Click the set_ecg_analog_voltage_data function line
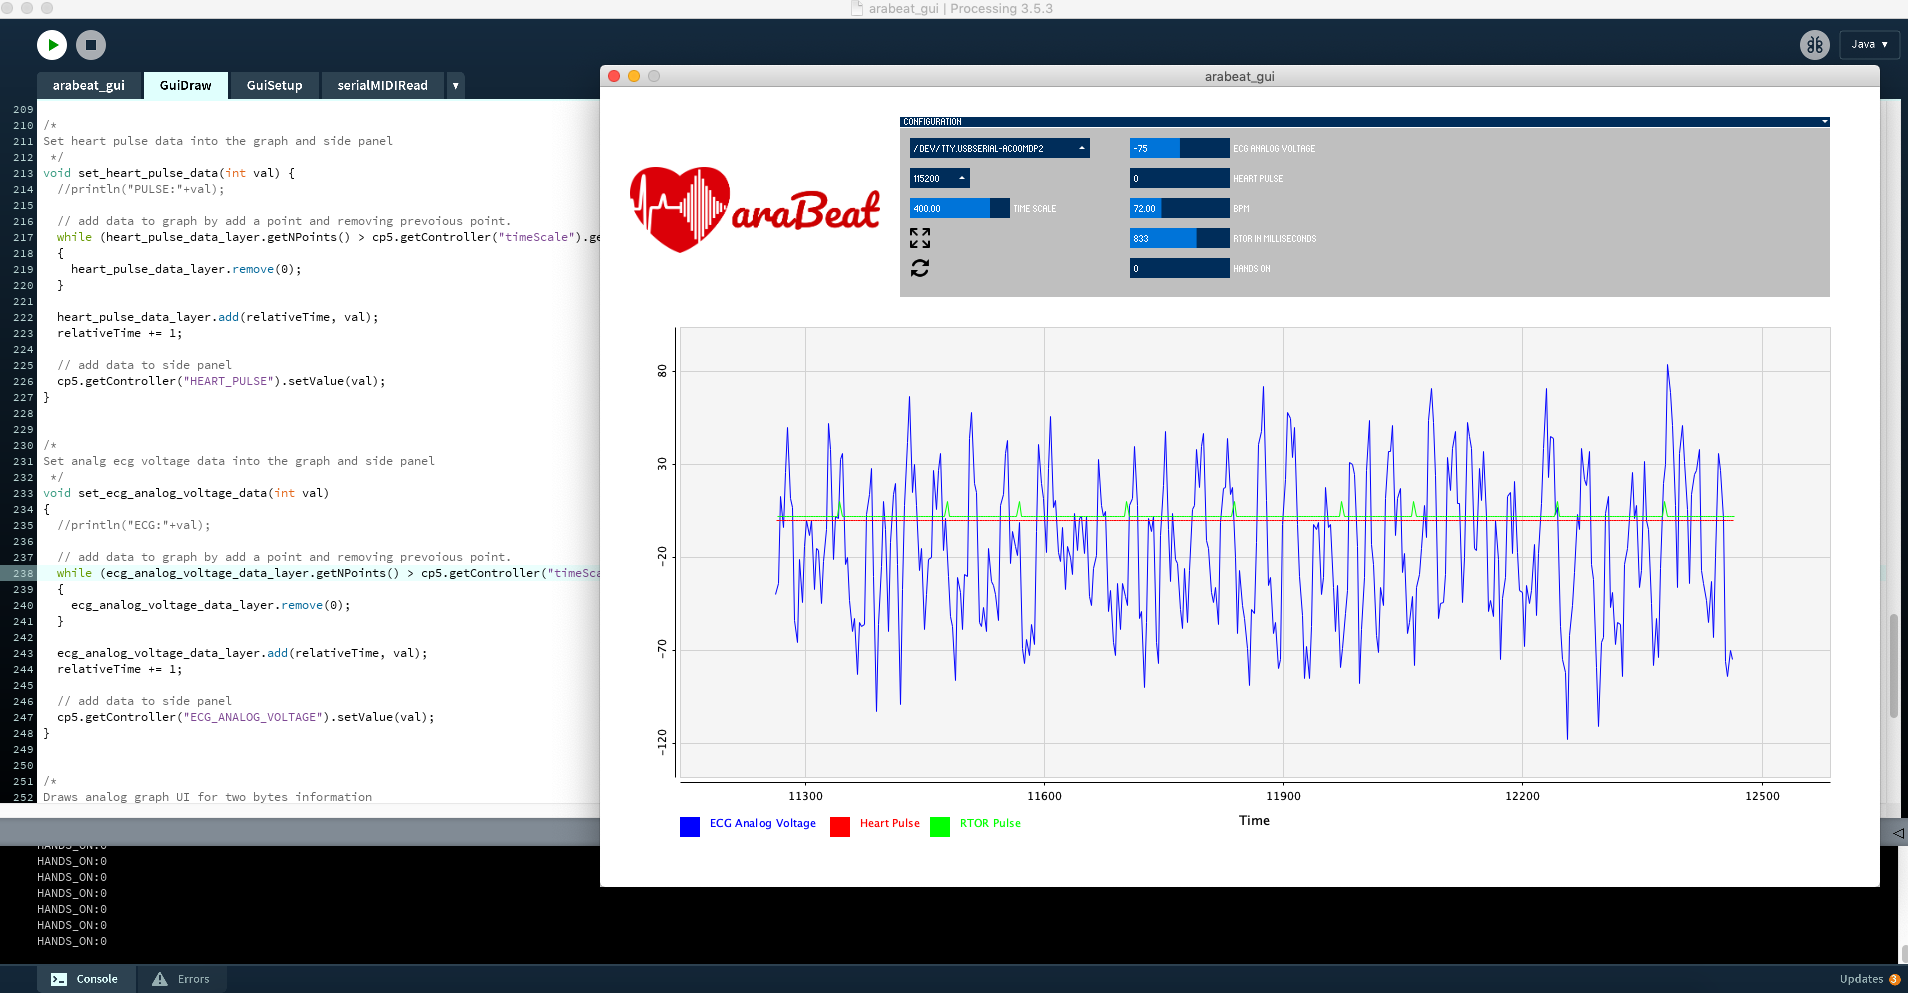This screenshot has width=1908, height=993. 186,493
